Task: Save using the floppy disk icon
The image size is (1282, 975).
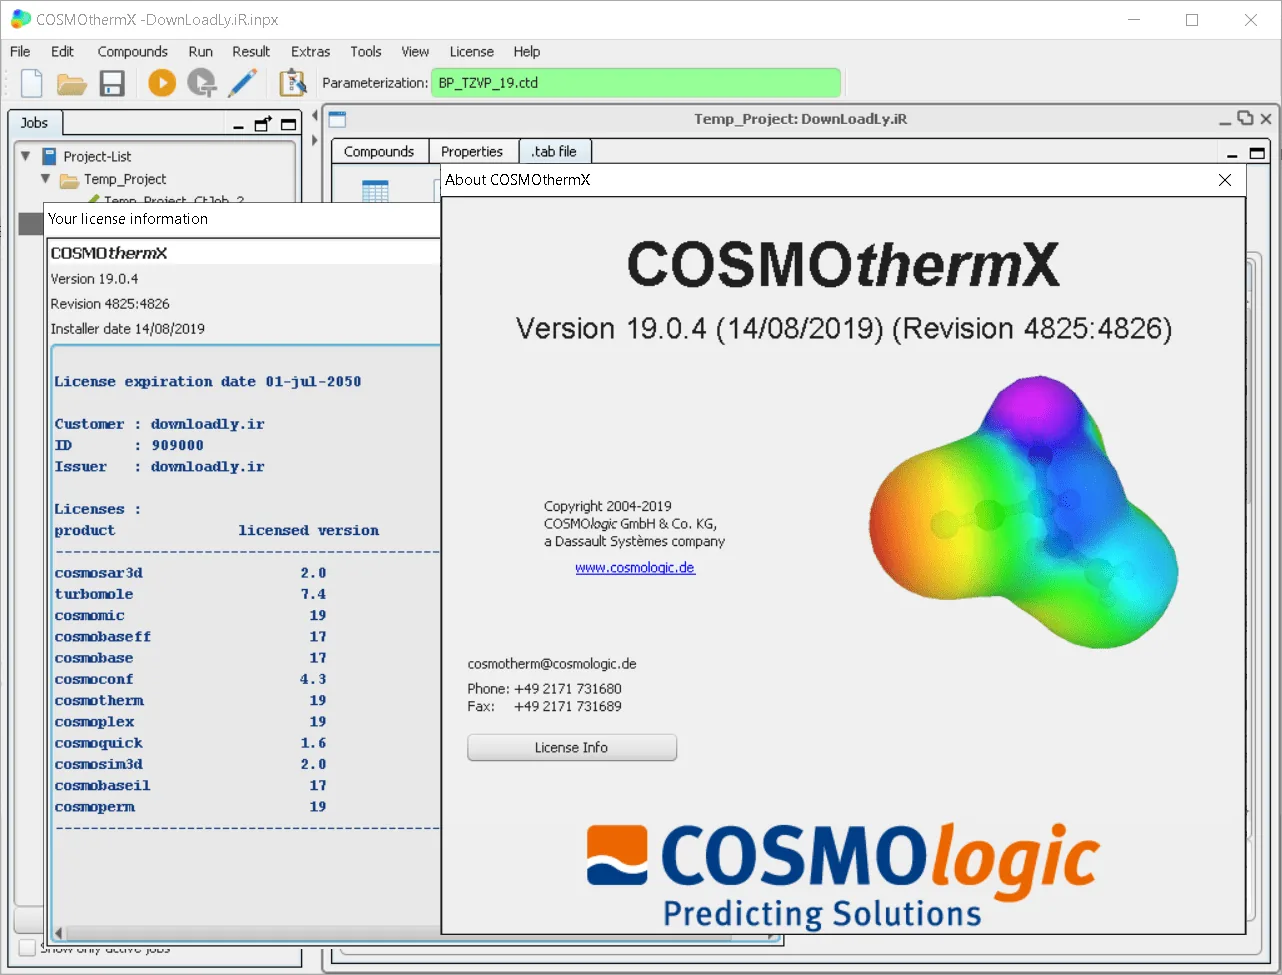Action: click(112, 83)
